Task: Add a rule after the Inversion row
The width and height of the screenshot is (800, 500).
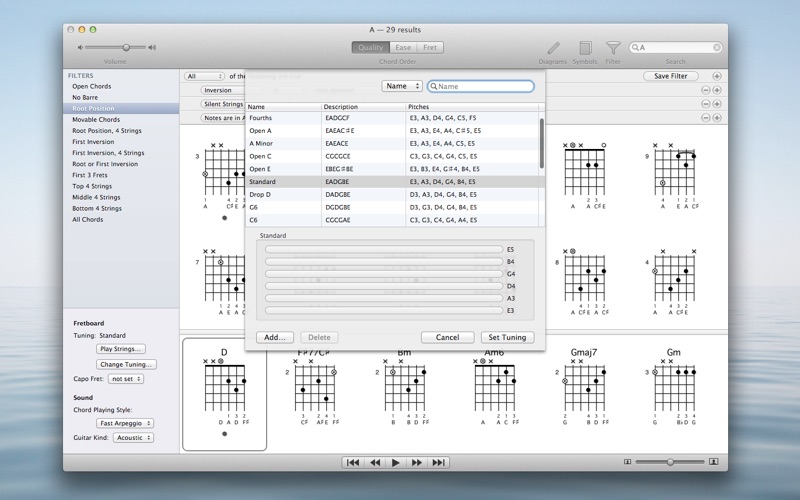Action: 717,90
